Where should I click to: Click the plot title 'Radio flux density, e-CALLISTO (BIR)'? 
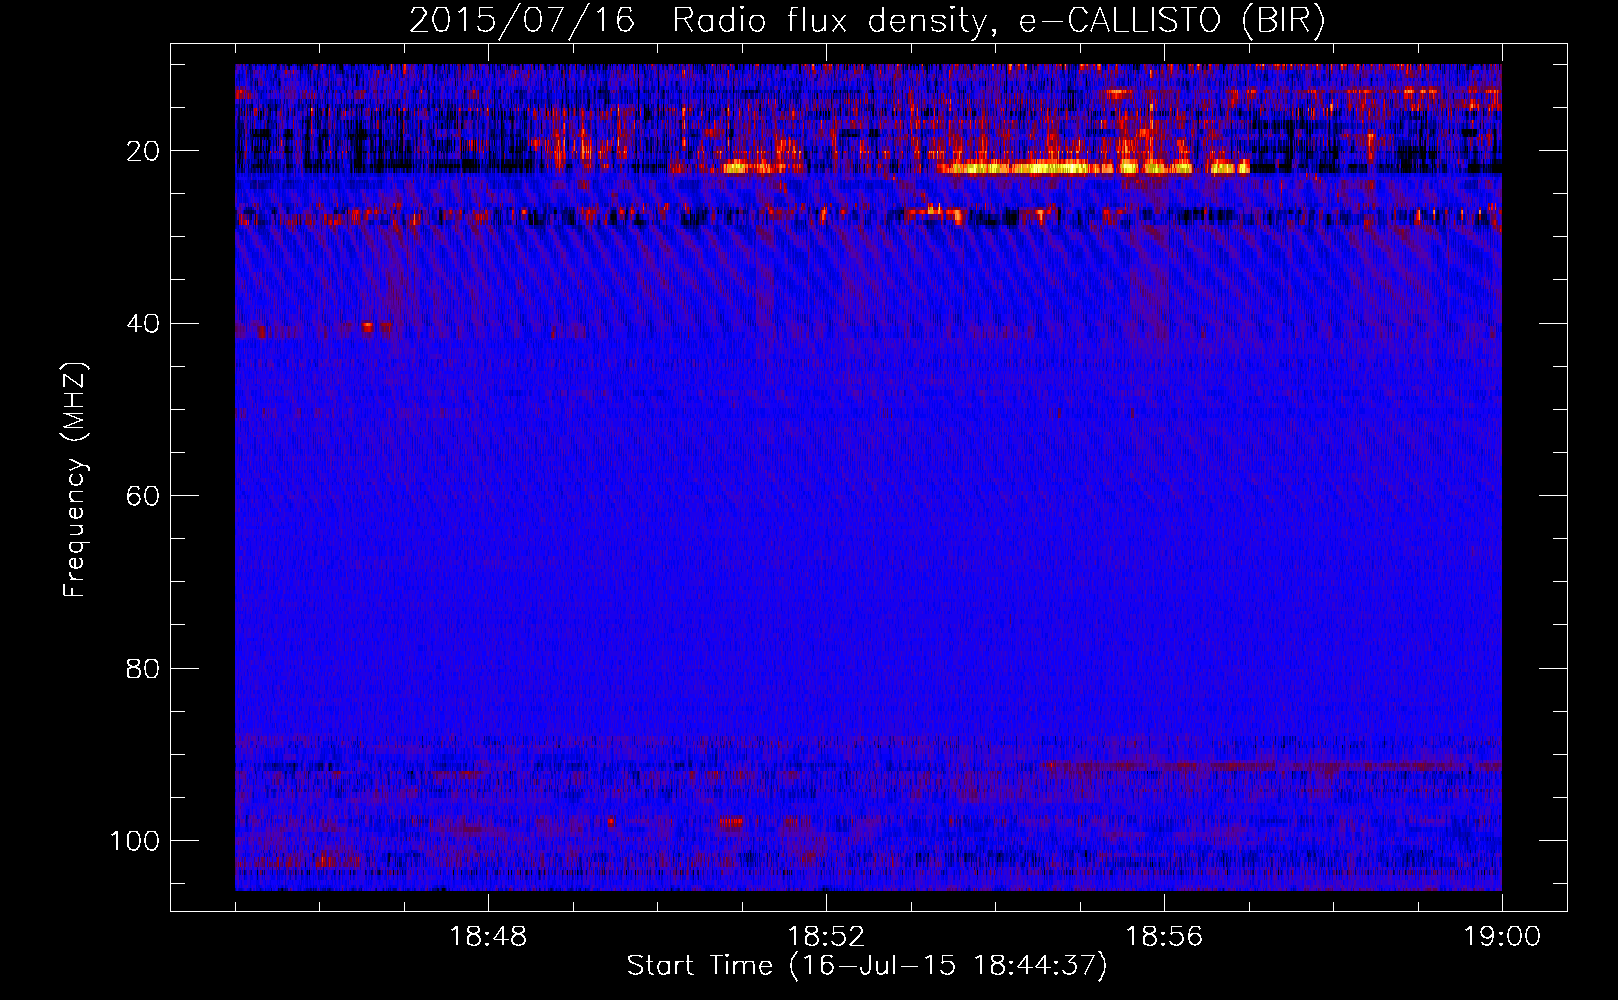998,21
